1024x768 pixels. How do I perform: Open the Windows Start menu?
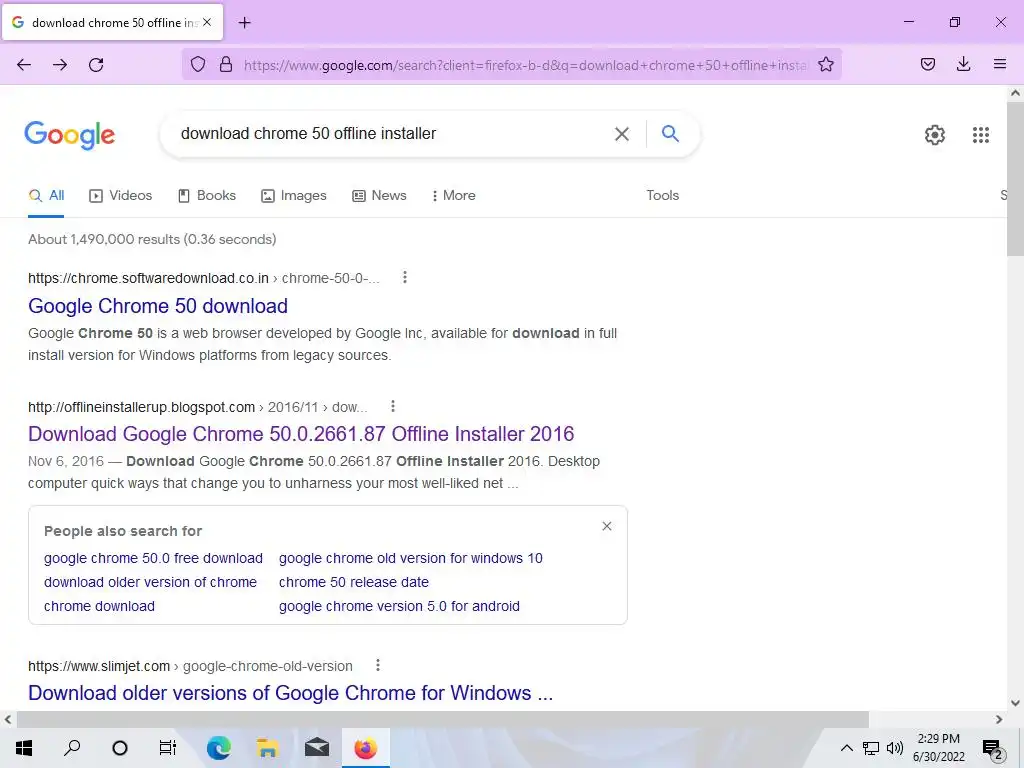[x=24, y=748]
